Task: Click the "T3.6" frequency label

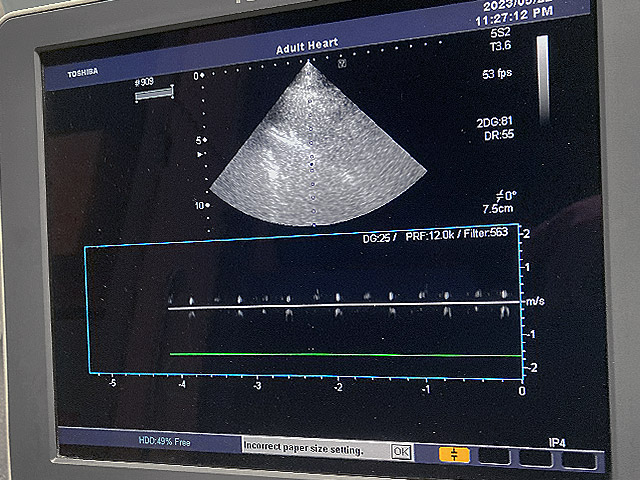Action: click(500, 45)
